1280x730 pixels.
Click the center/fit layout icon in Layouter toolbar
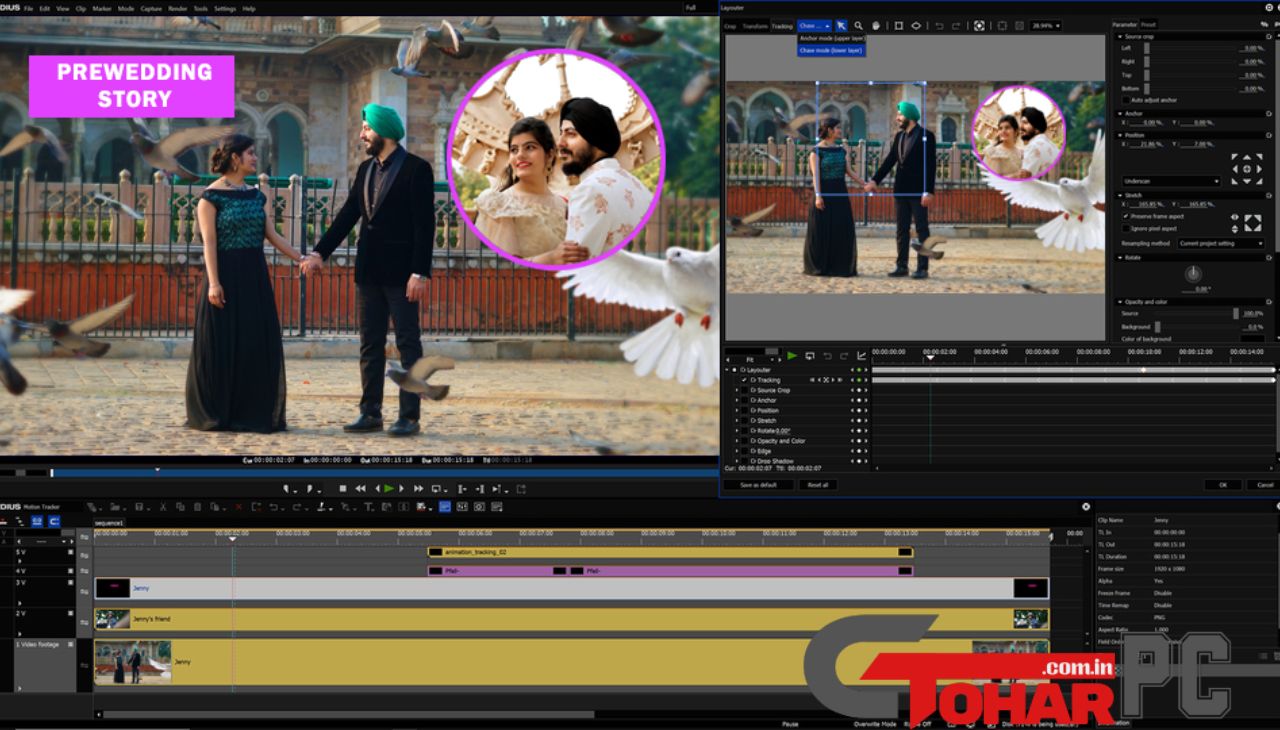point(979,26)
